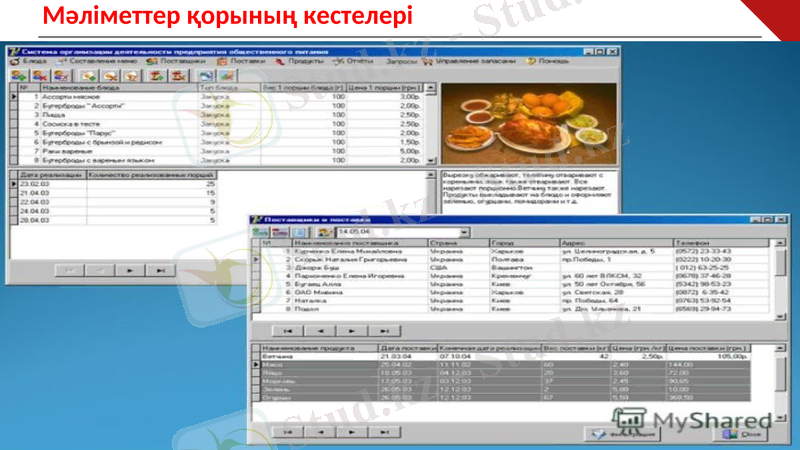Click the deliveries table scroll-up arrow
The height and width of the screenshot is (450, 800).
780,348
